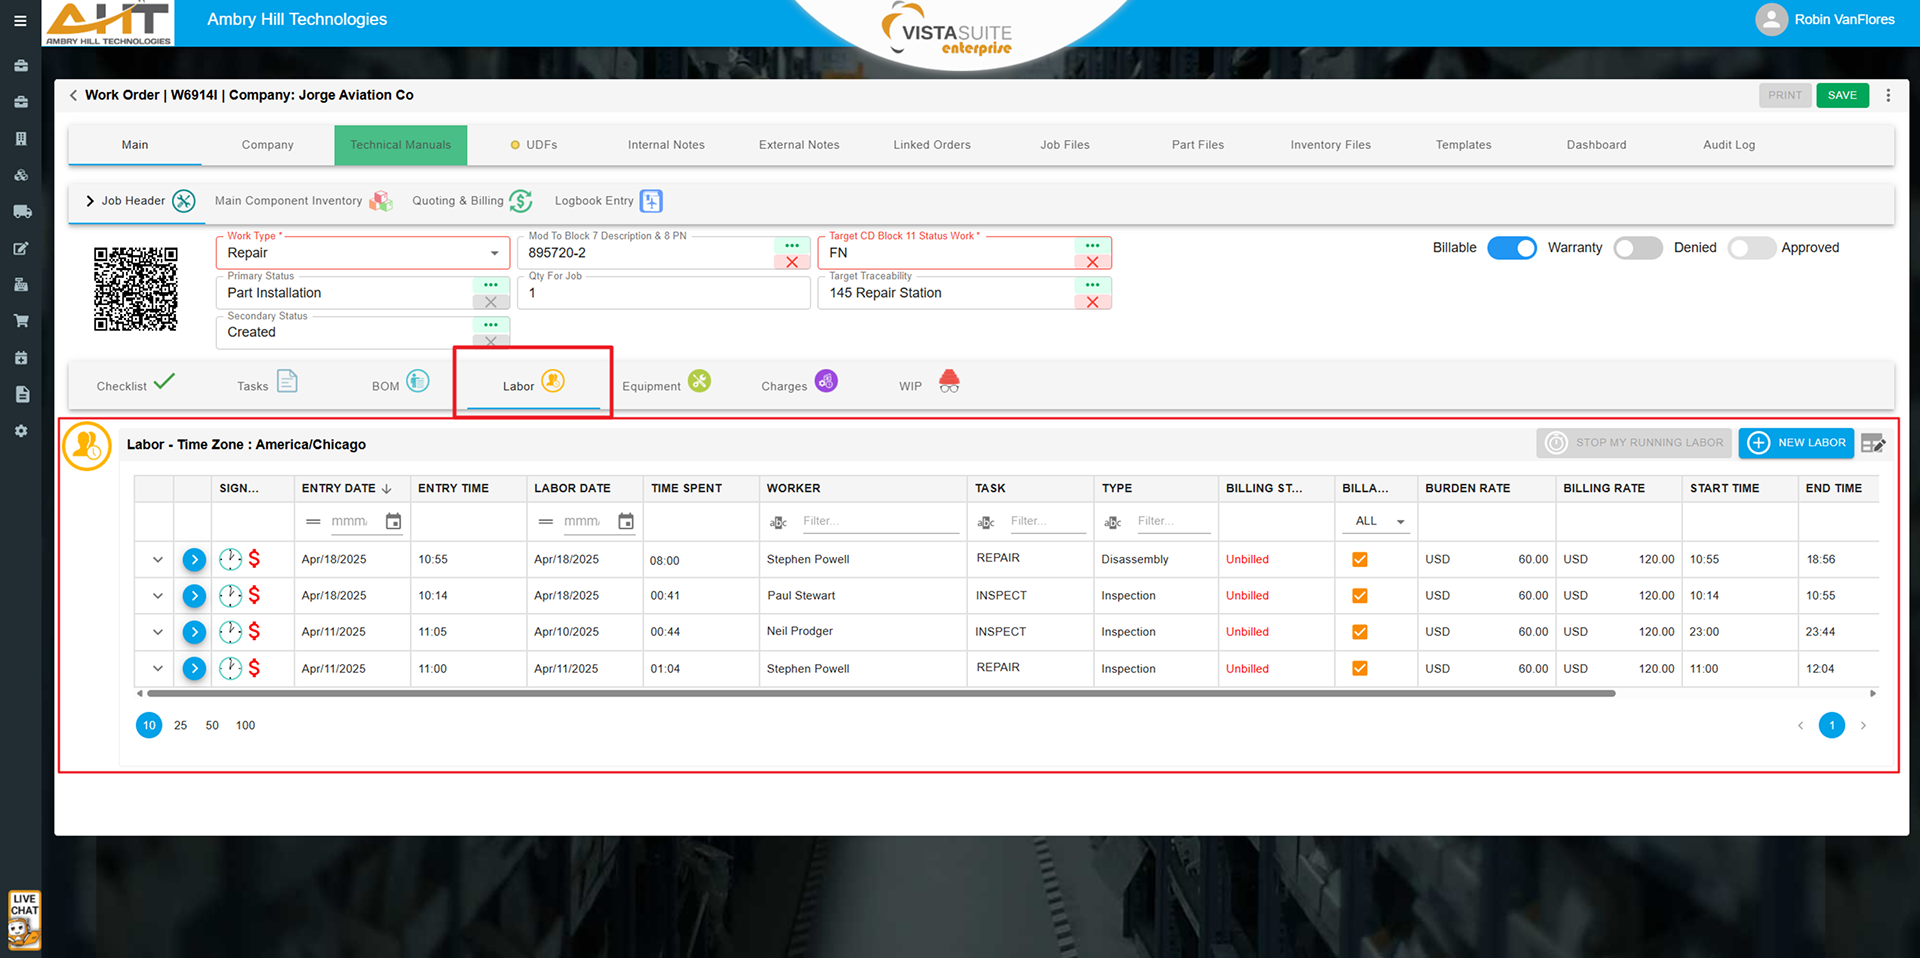Click the NEW LABOR button

point(1796,443)
